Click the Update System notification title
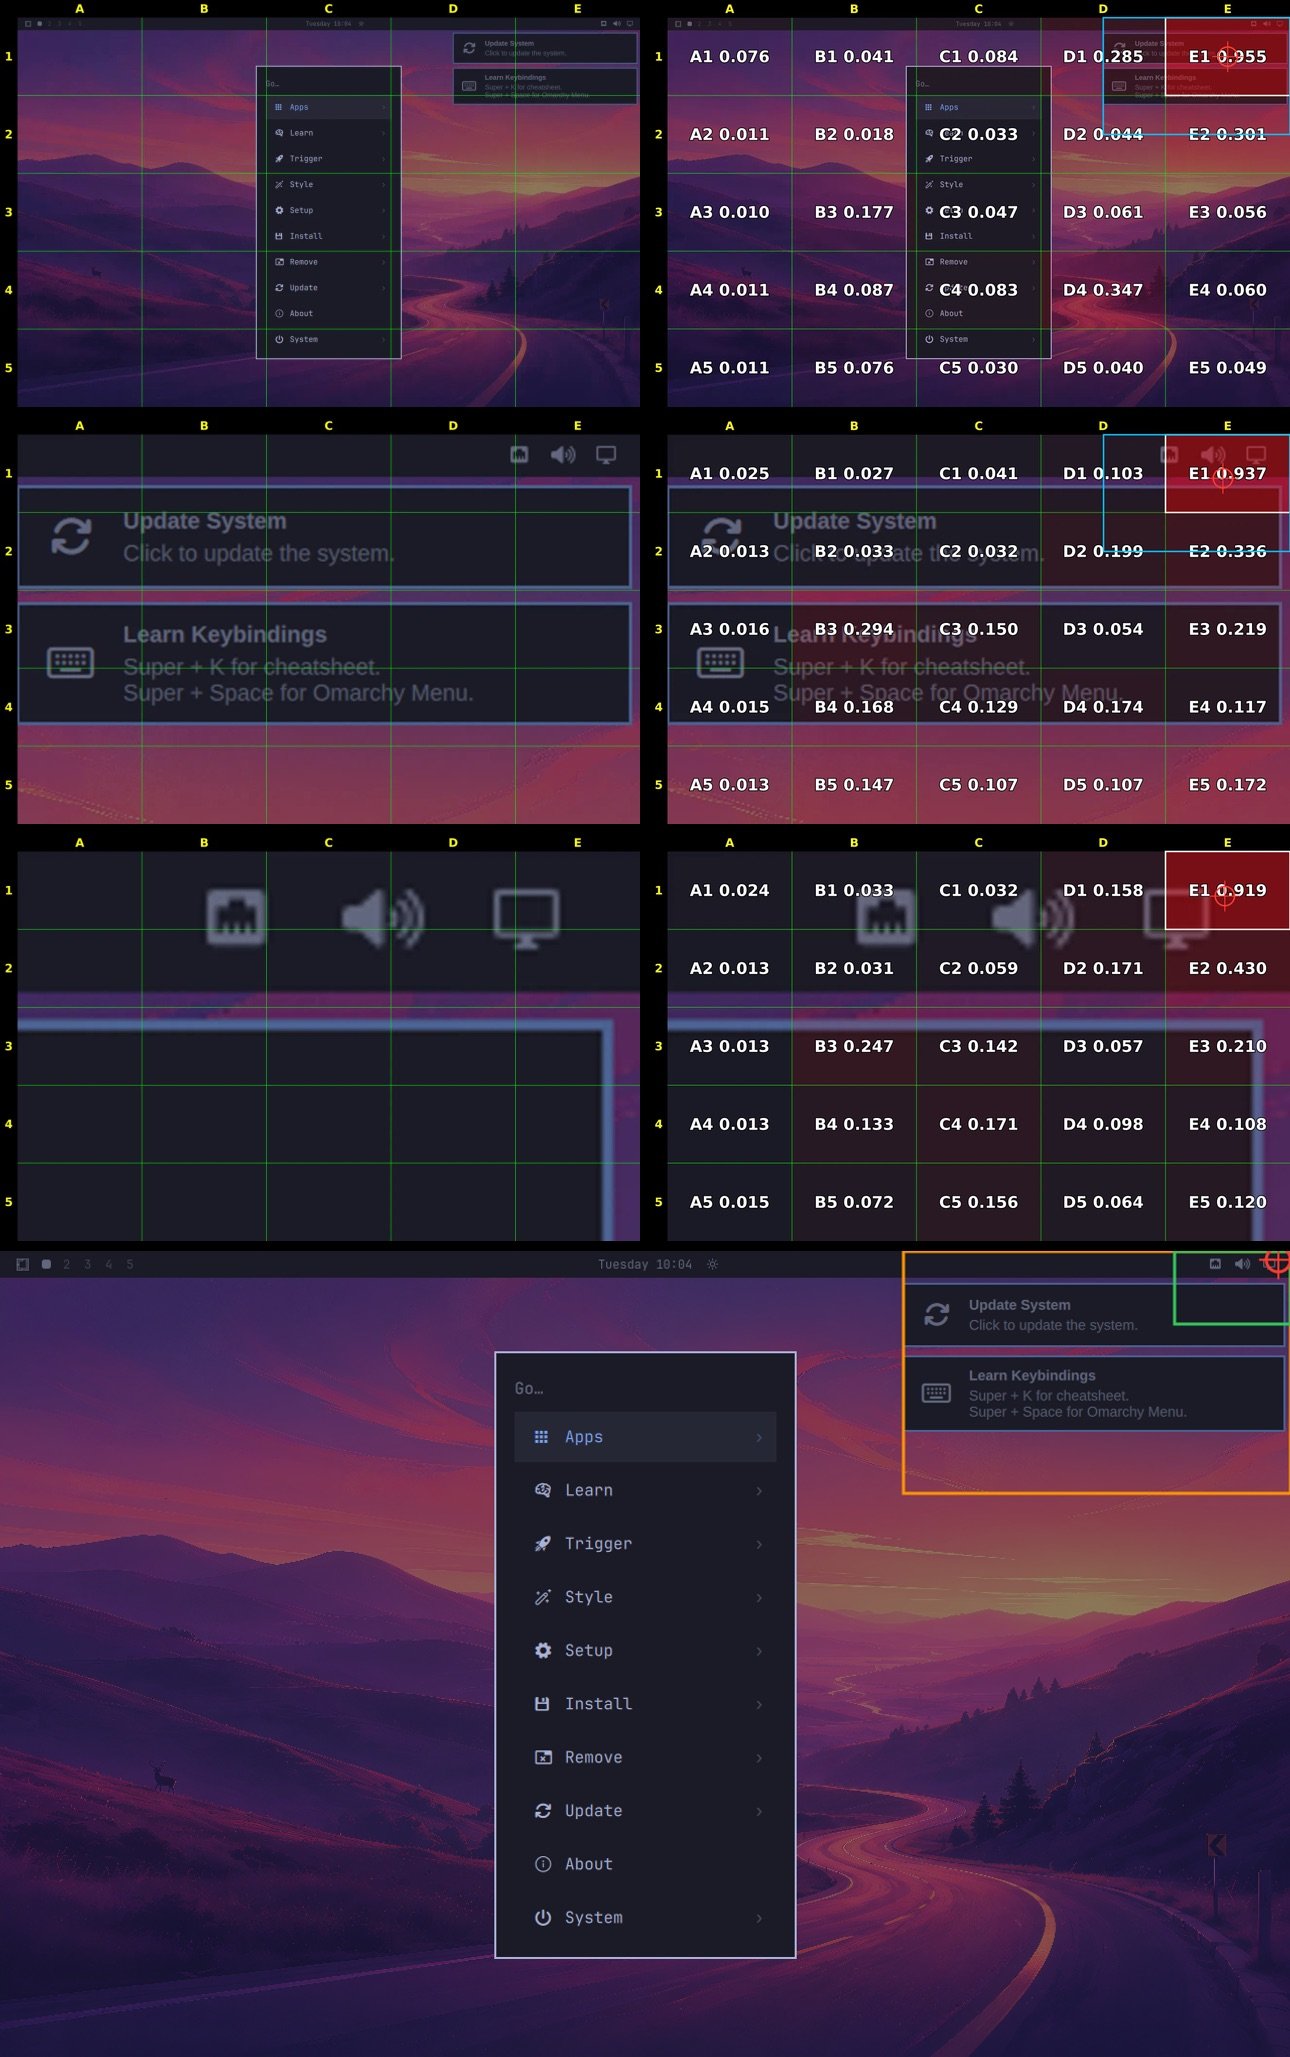This screenshot has width=1290, height=2057. tap(1019, 1305)
